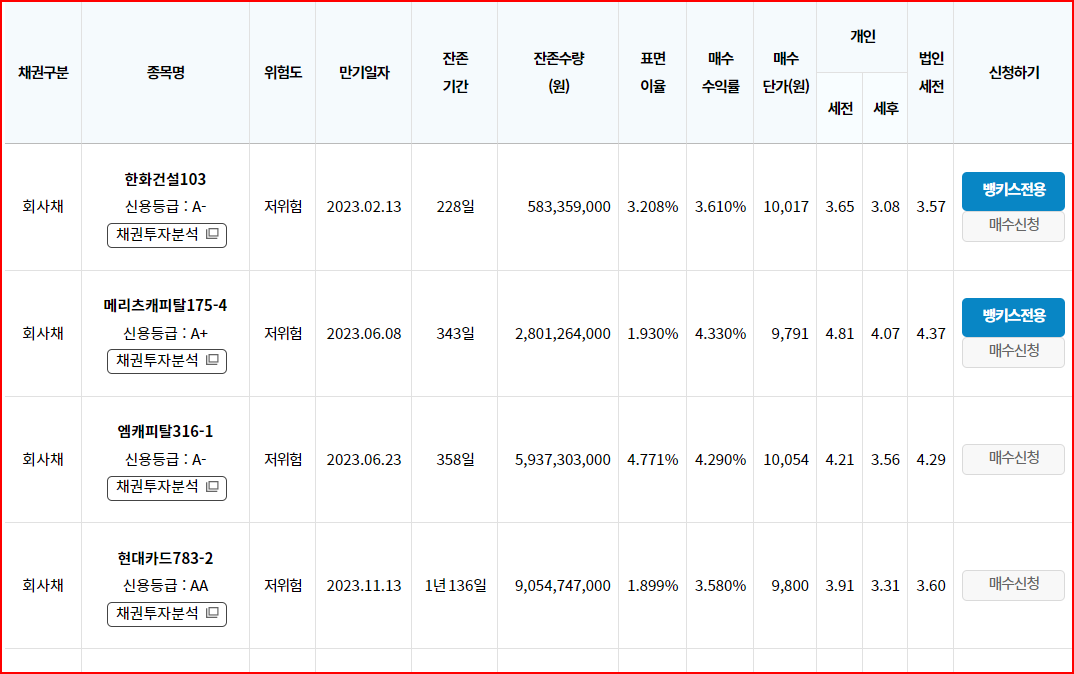Click purchase yield 4.290%

pos(721,460)
